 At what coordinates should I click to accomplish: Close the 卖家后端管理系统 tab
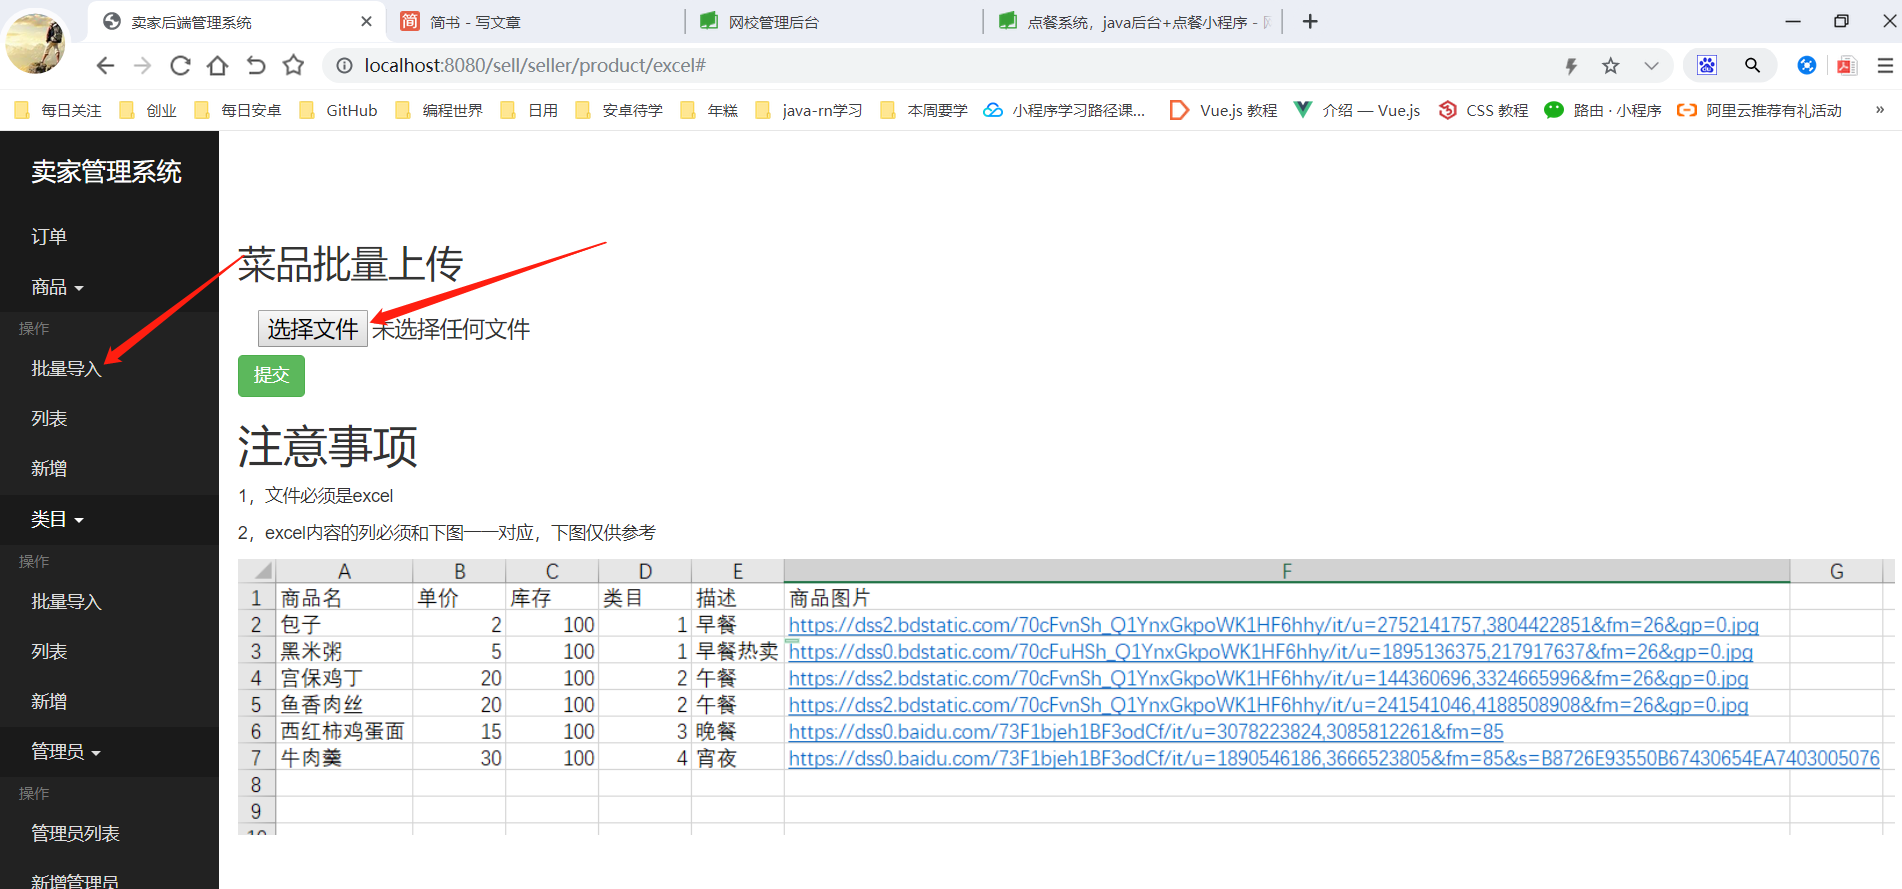366,21
